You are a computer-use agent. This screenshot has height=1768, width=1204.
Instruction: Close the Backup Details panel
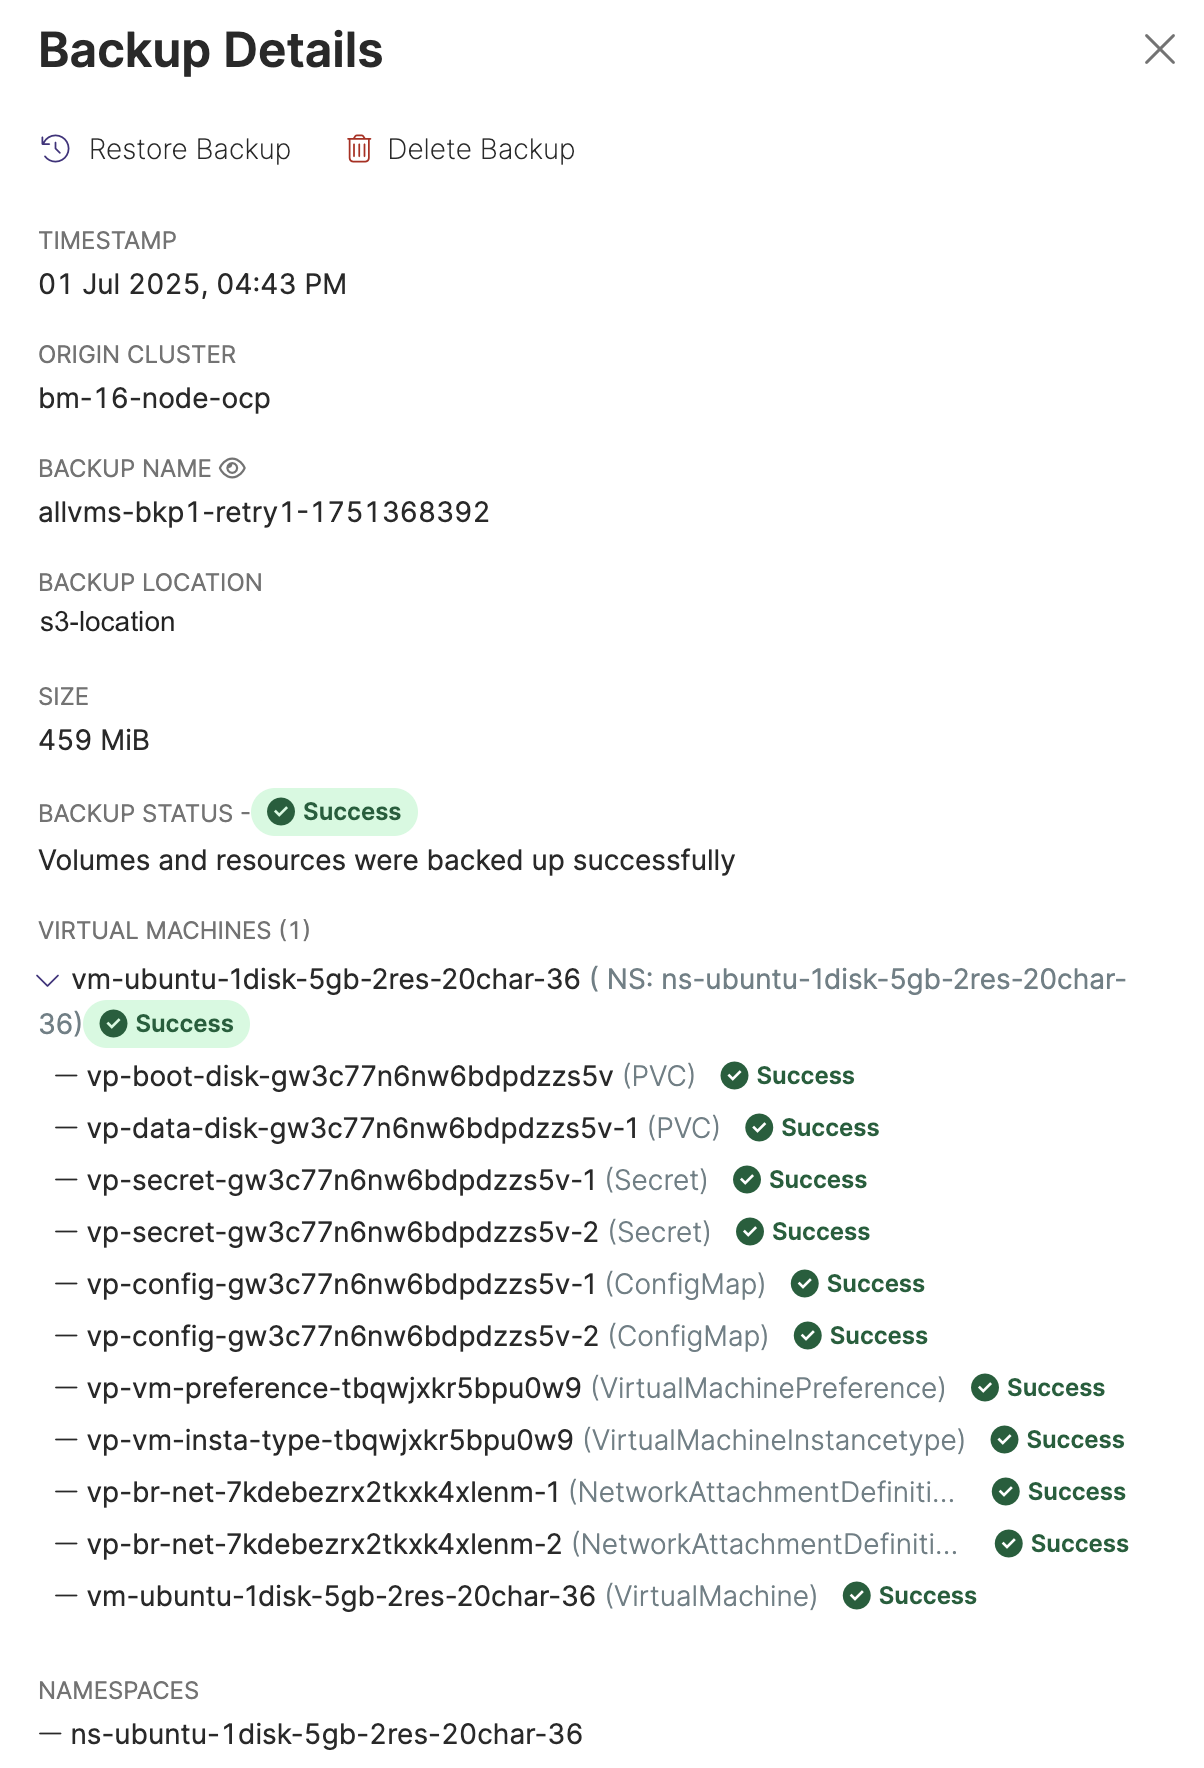(x=1159, y=49)
